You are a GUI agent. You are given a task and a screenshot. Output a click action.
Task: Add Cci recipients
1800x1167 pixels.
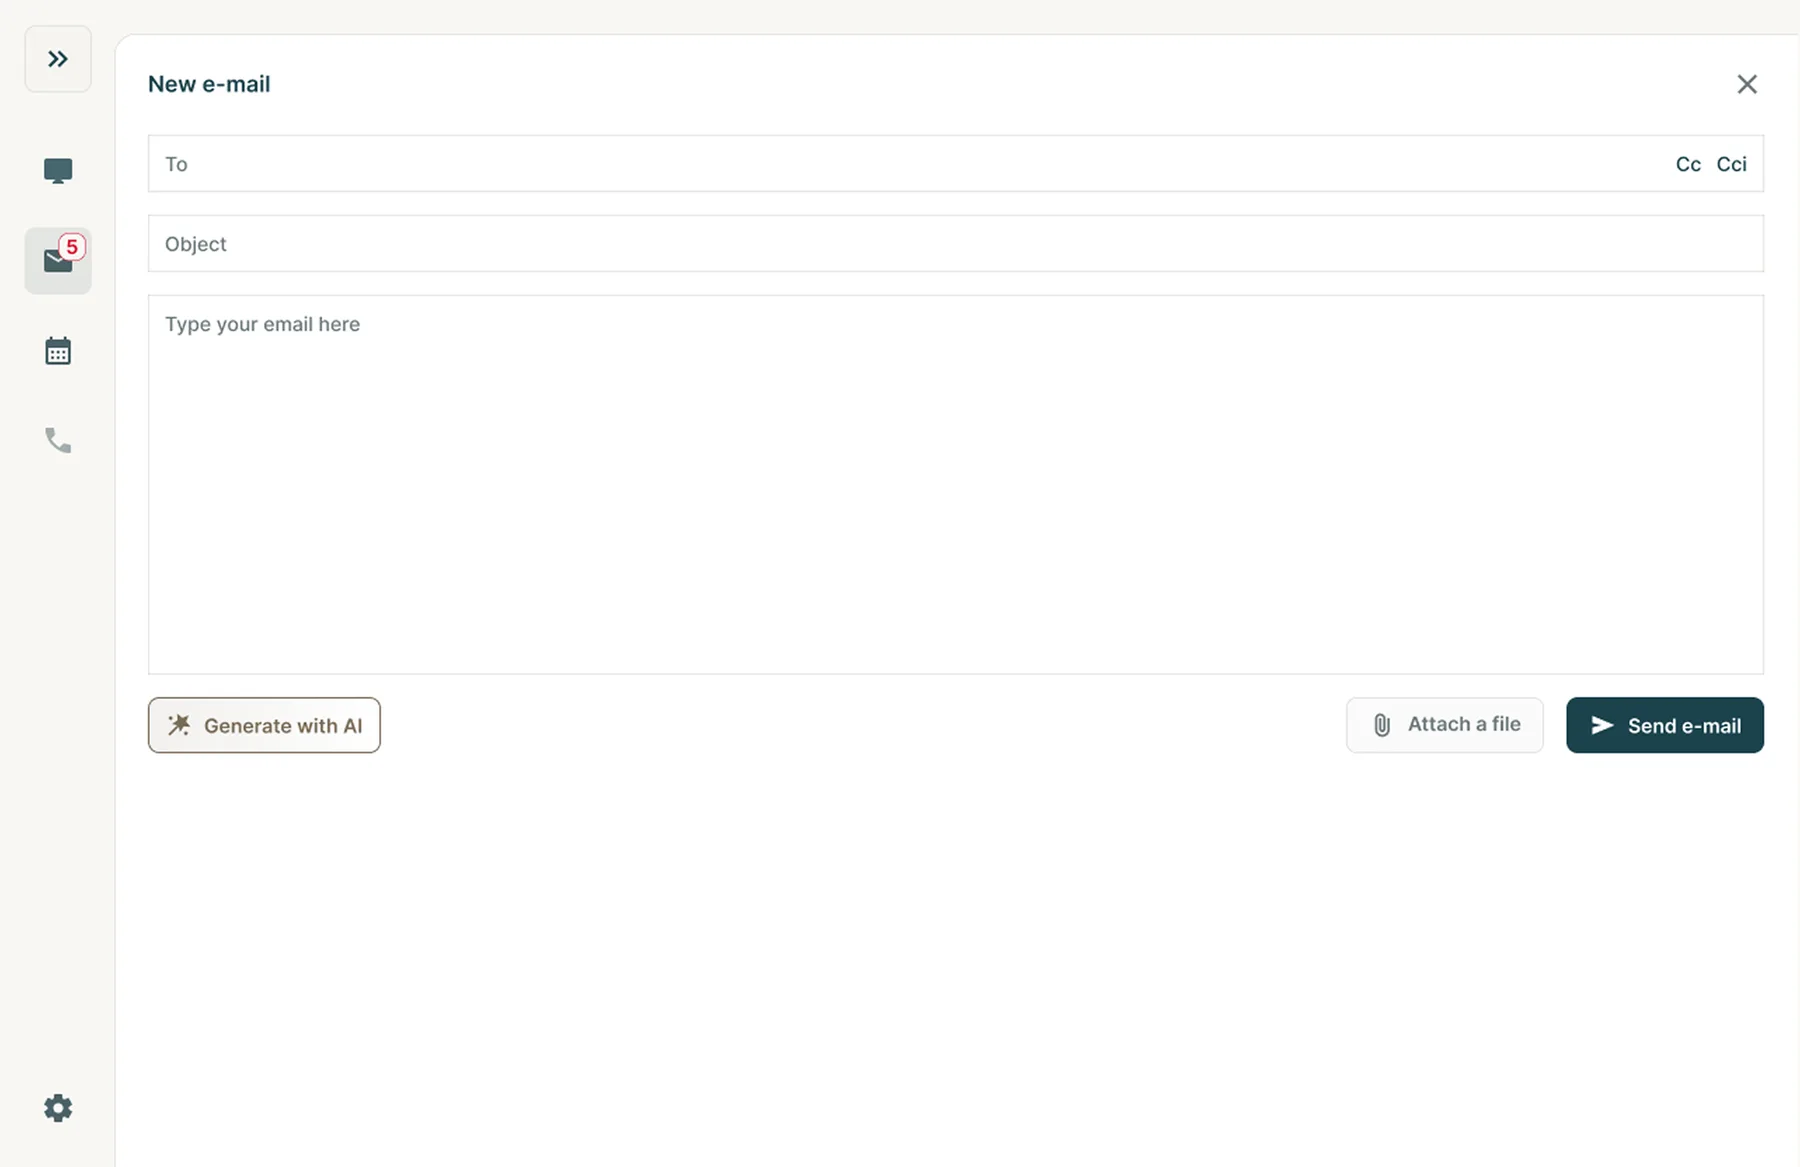[1731, 164]
